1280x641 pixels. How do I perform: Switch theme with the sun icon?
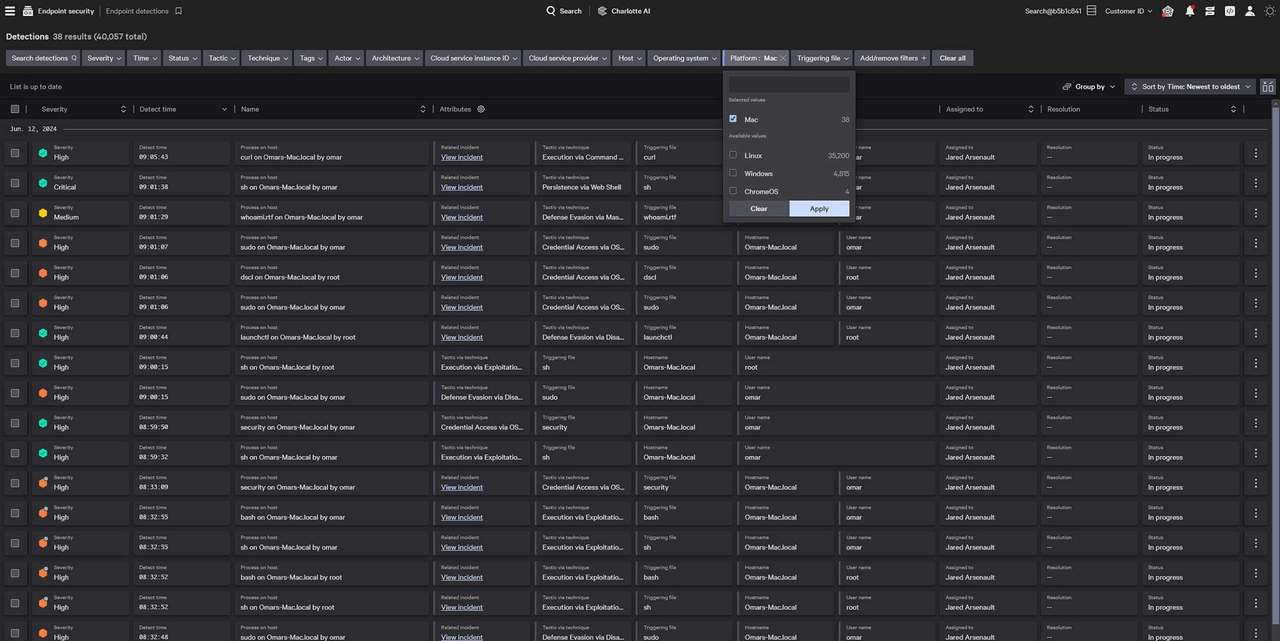tap(1270, 11)
